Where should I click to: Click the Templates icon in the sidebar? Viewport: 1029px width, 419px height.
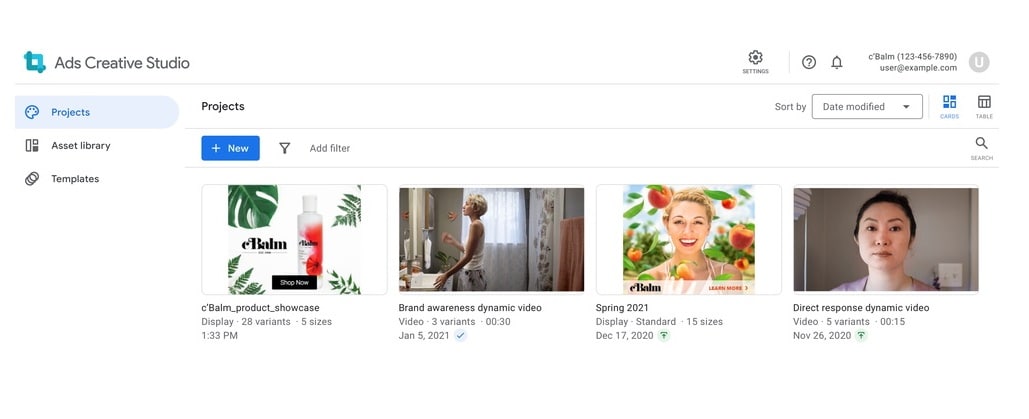(32, 179)
